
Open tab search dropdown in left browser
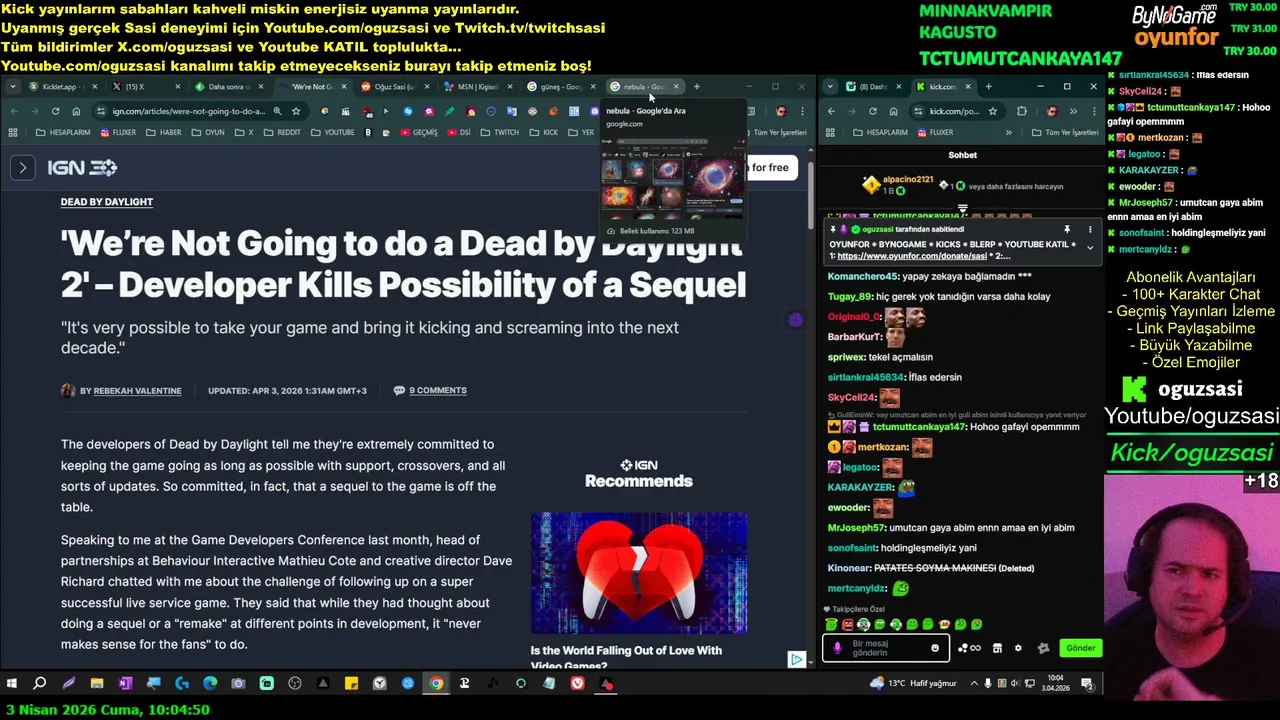12,87
